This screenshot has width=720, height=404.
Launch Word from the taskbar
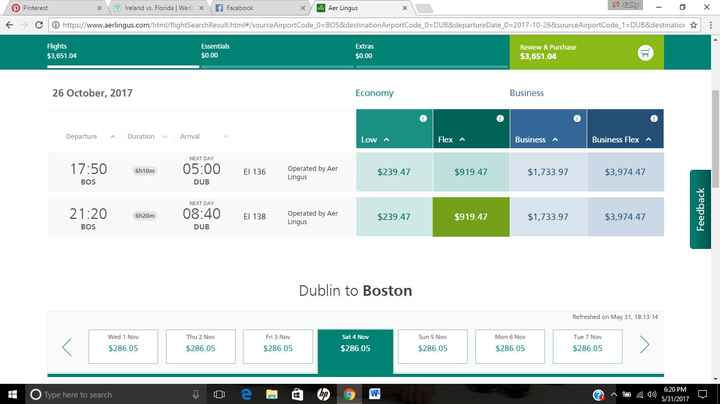375,394
